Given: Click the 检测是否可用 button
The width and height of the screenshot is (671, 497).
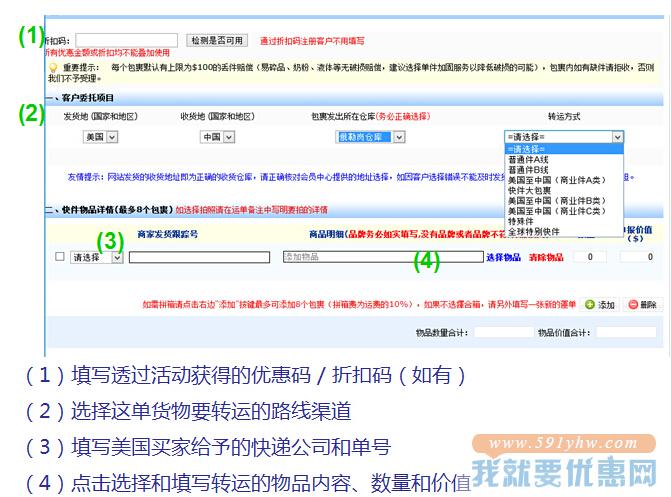Looking at the screenshot, I should (217, 40).
